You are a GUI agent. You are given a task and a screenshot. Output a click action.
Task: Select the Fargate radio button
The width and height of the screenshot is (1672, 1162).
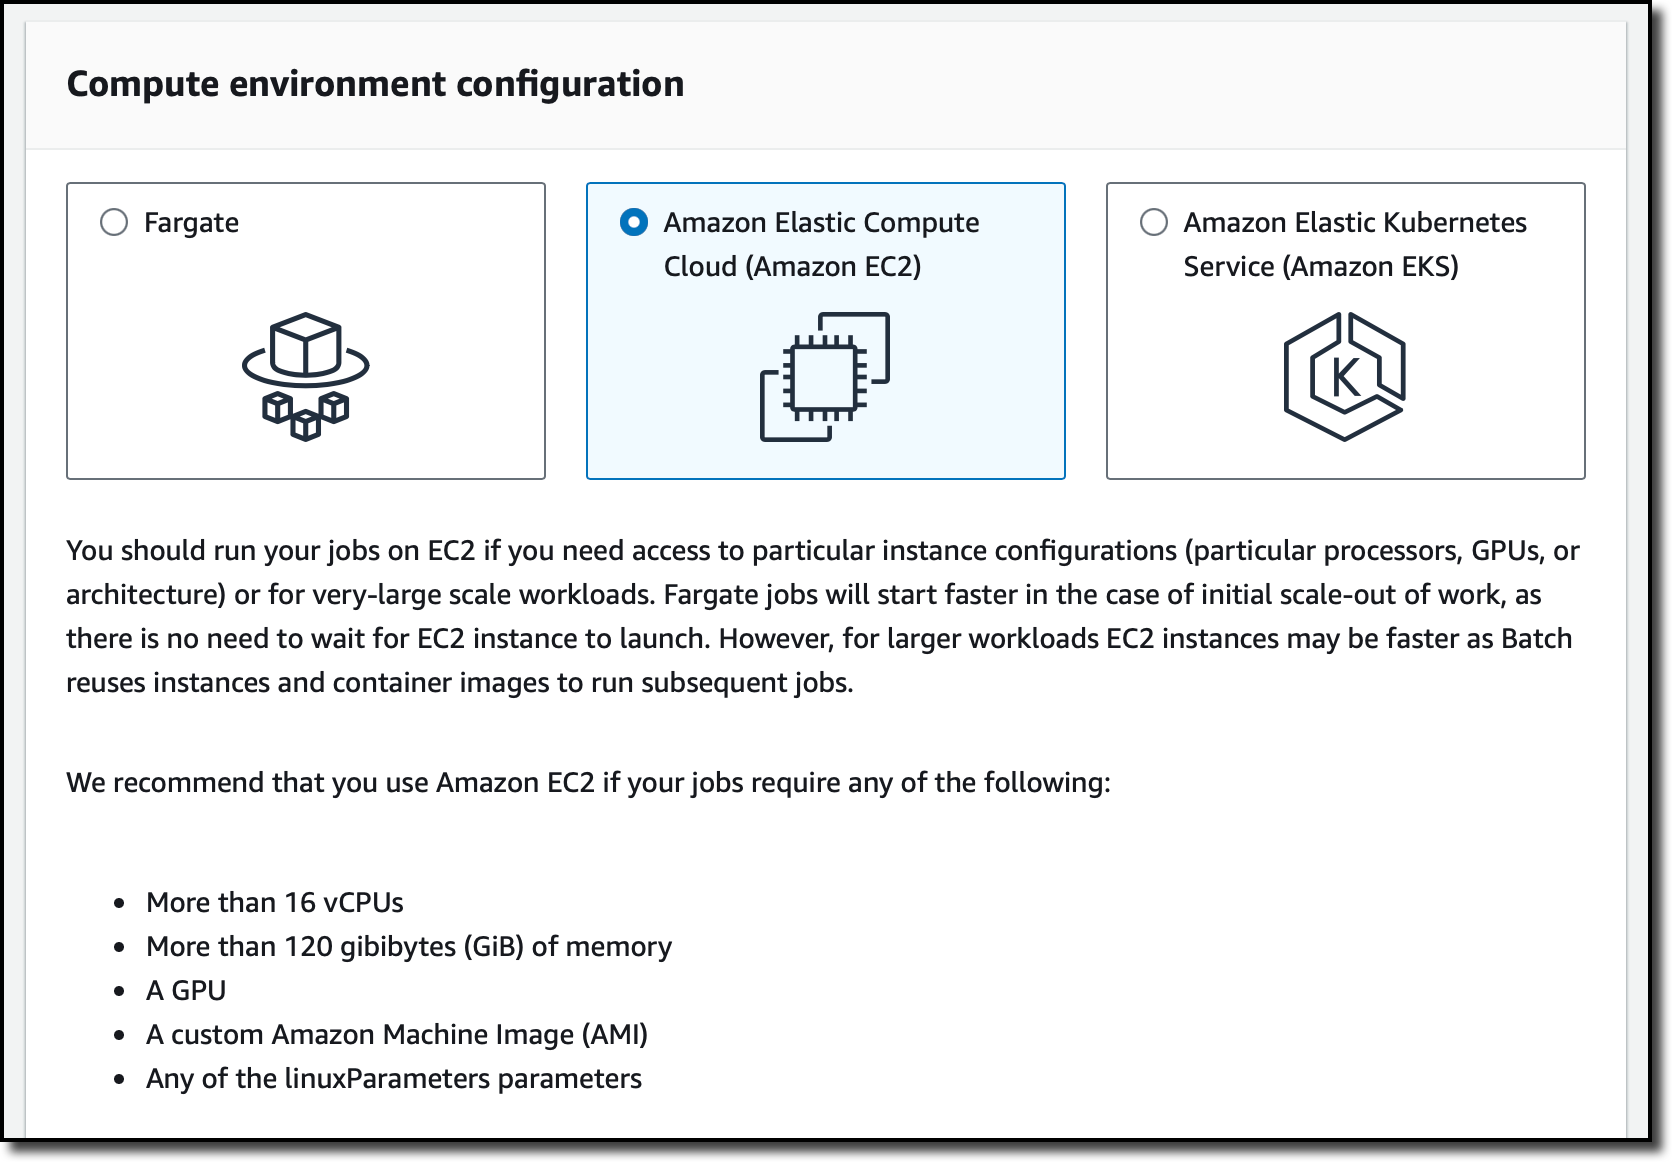click(114, 222)
